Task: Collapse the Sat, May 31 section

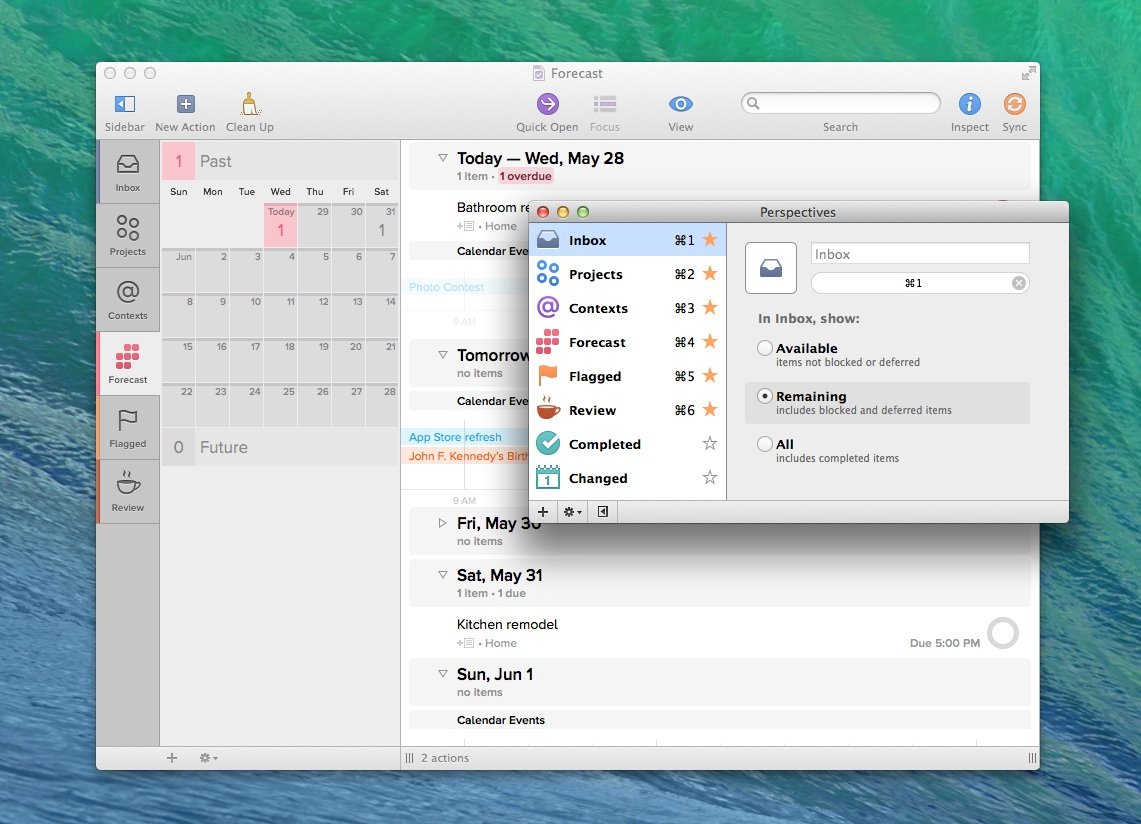Action: coord(442,574)
